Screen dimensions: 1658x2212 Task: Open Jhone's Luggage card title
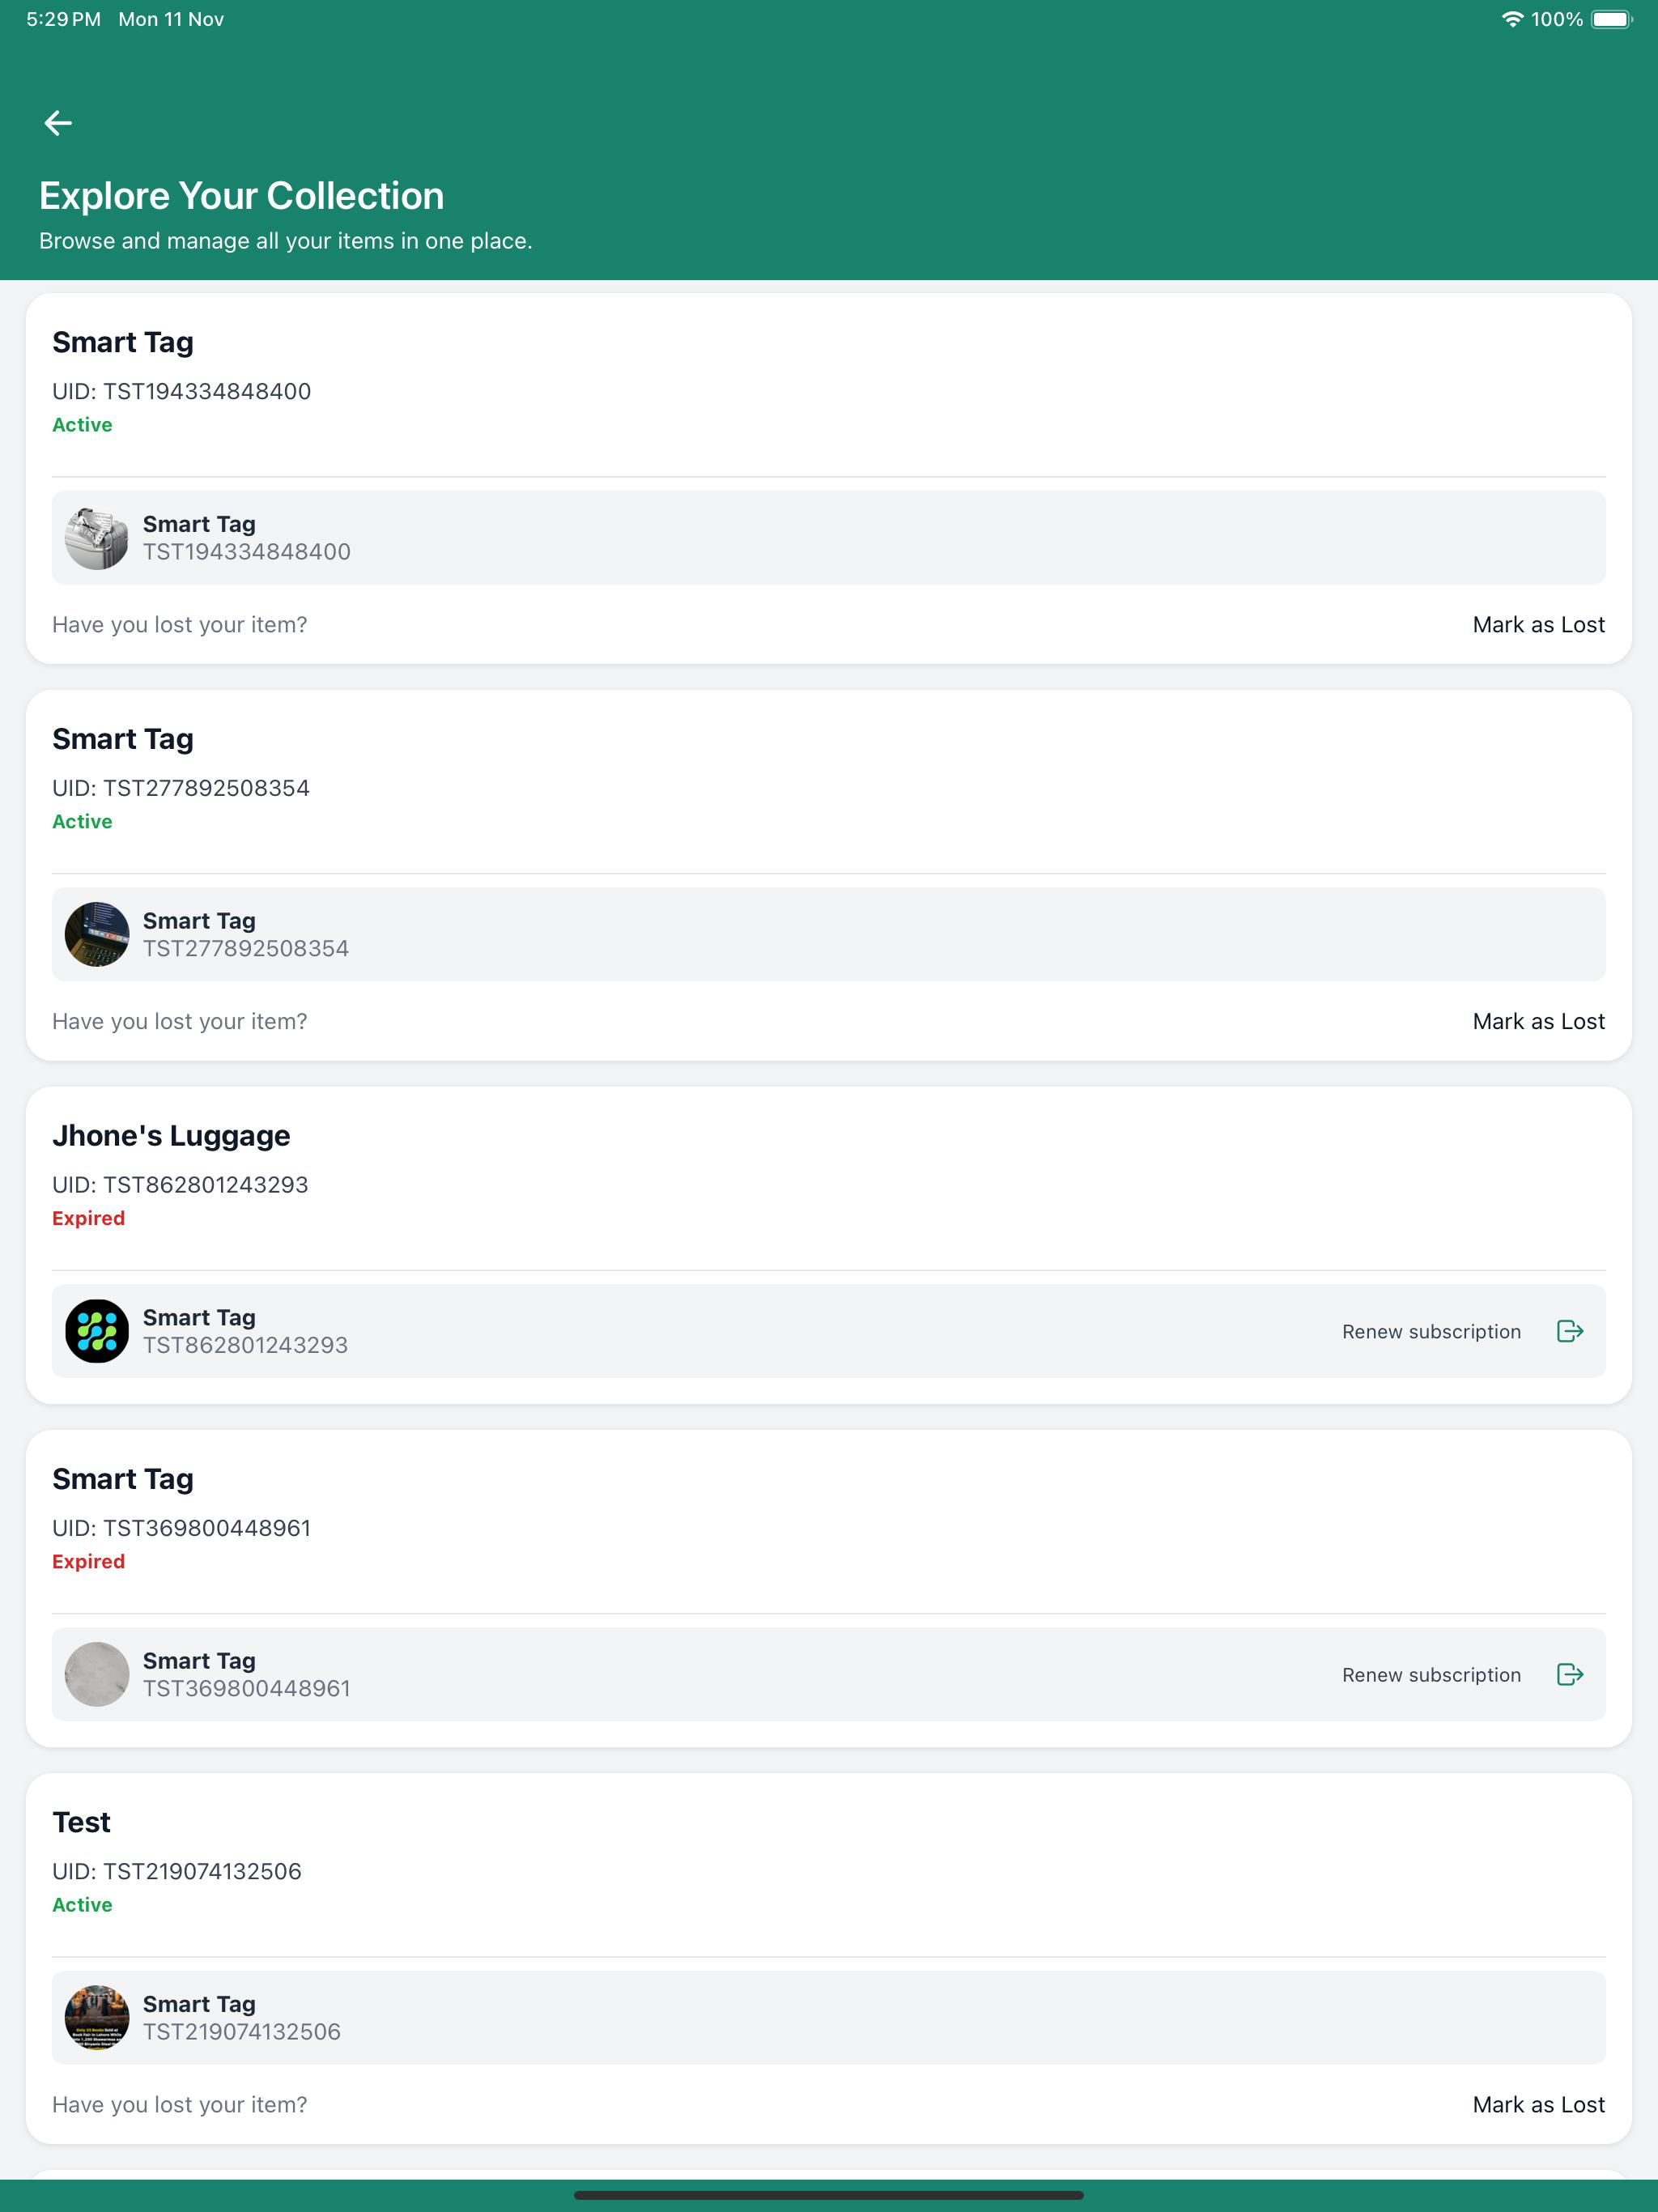171,1136
